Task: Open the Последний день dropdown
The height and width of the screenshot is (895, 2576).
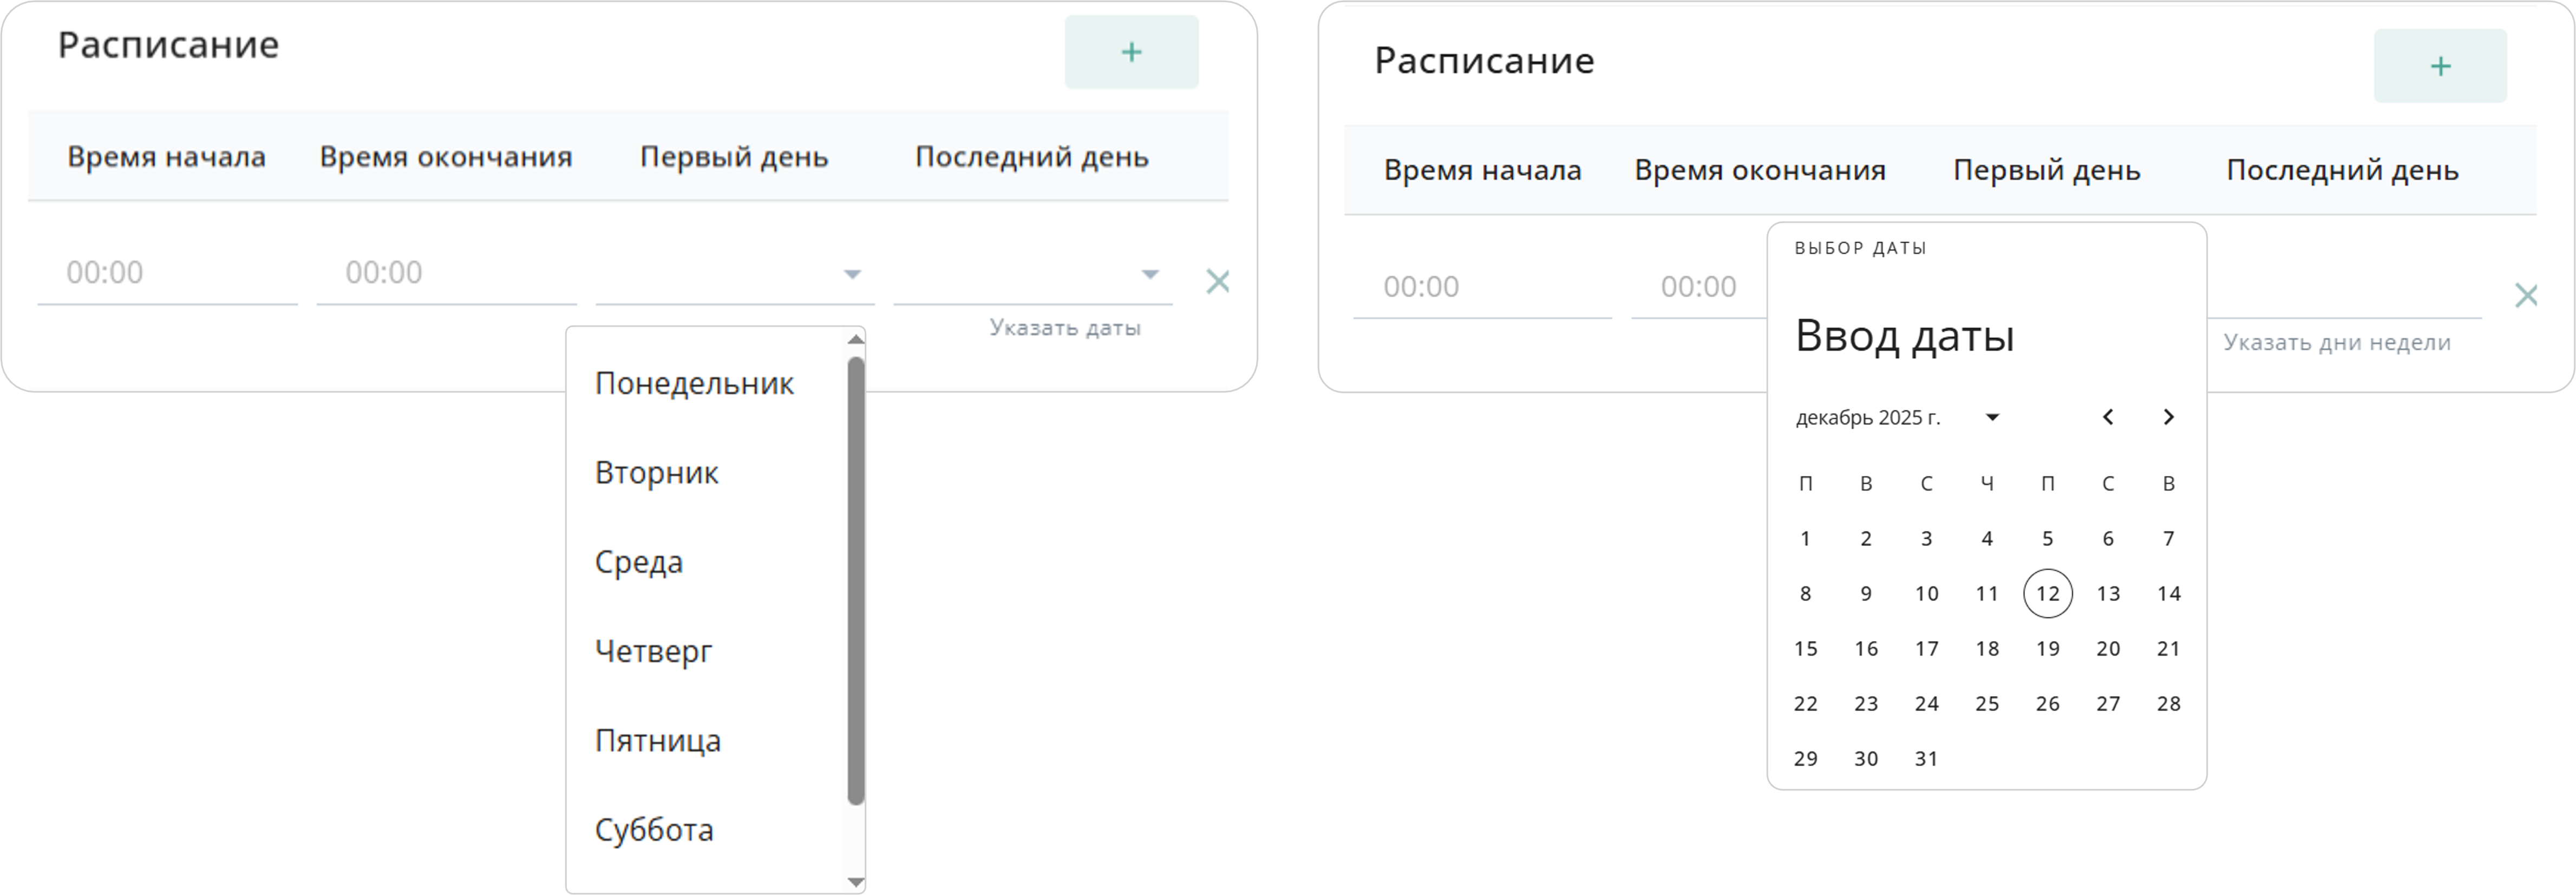Action: click(1148, 273)
